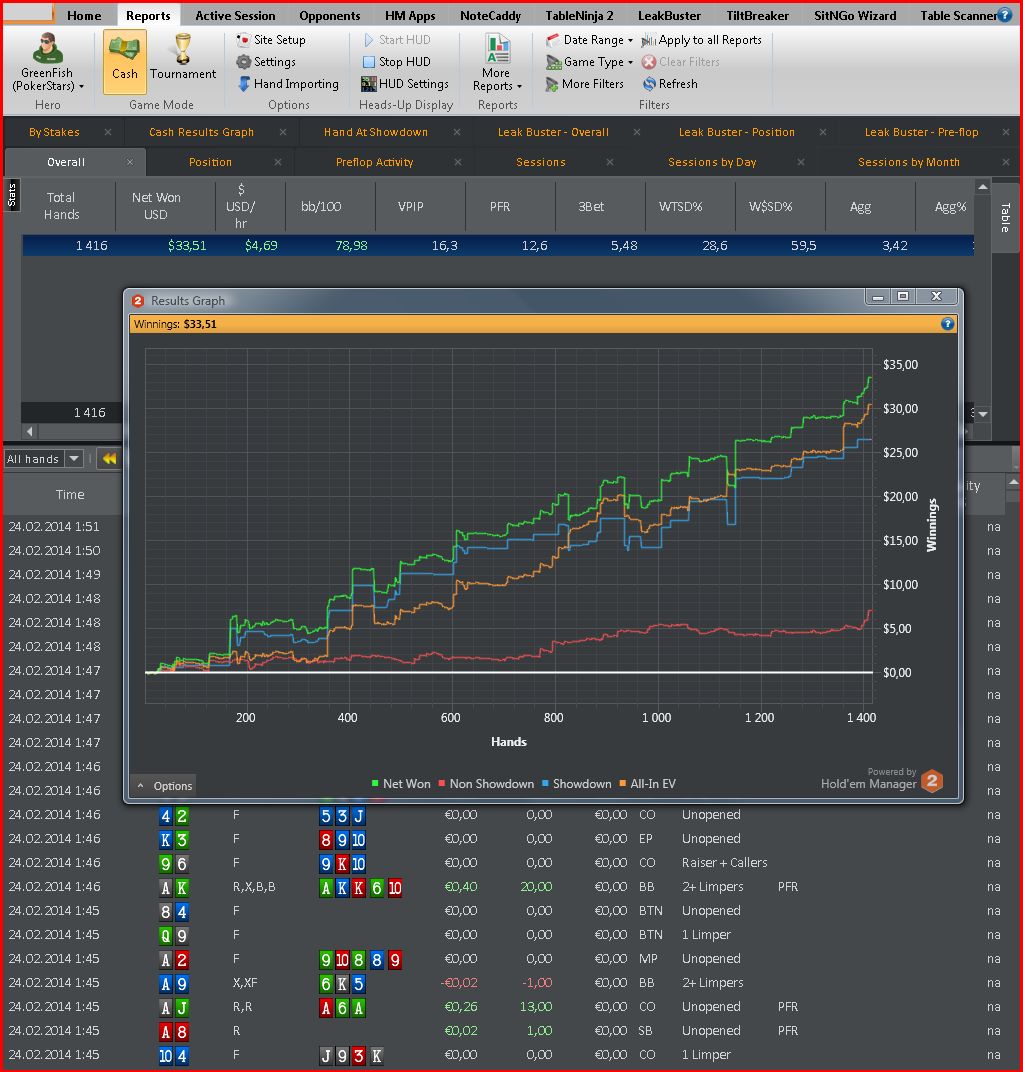Open the More Reports menu
The height and width of the screenshot is (1072, 1023).
[x=497, y=63]
